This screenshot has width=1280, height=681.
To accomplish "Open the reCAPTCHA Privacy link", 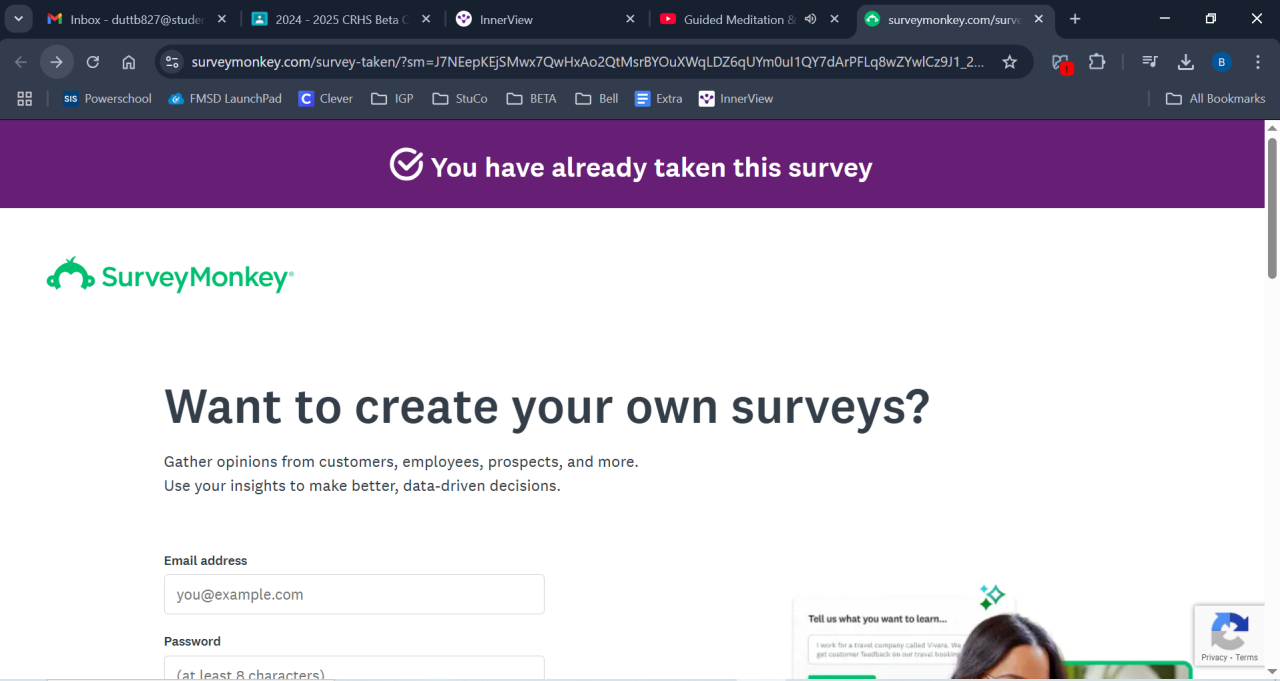I will [1214, 657].
